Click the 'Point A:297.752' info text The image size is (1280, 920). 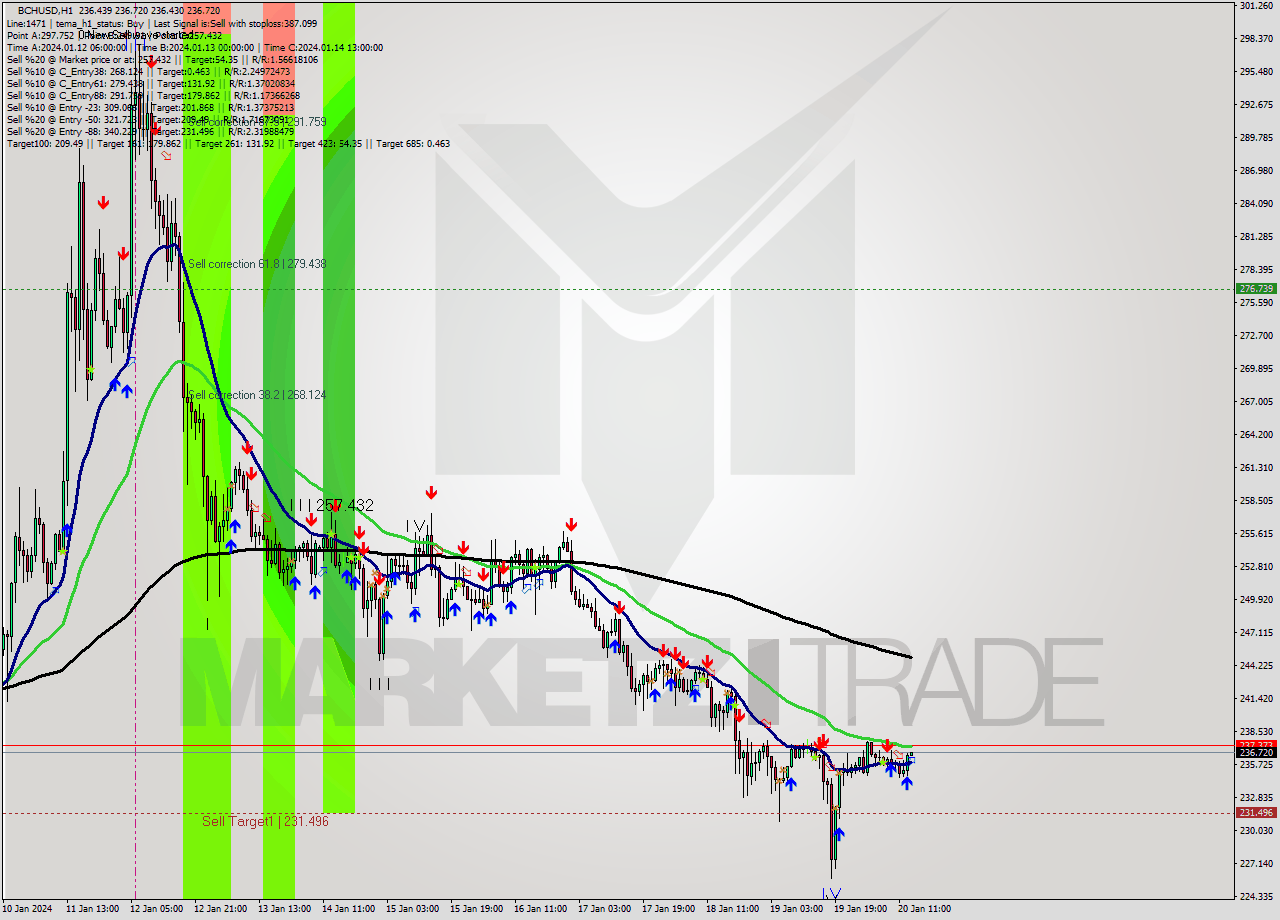click(x=39, y=35)
